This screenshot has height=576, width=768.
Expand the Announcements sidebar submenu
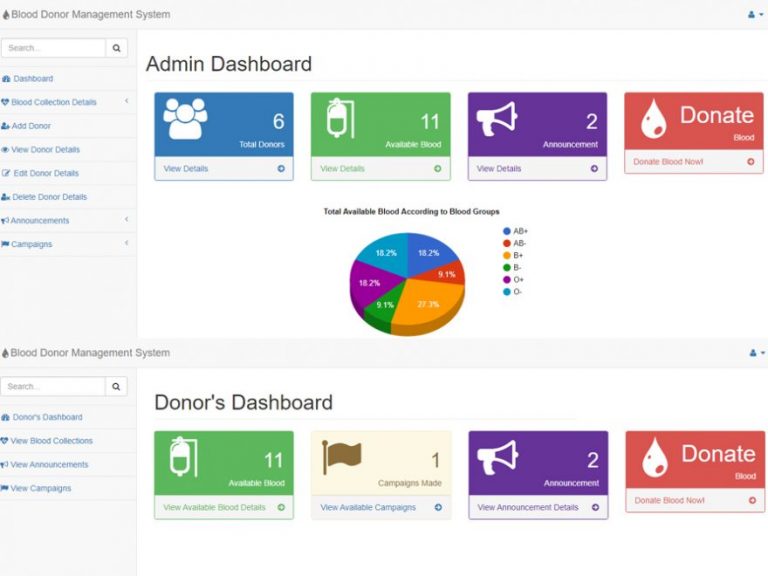[127, 220]
